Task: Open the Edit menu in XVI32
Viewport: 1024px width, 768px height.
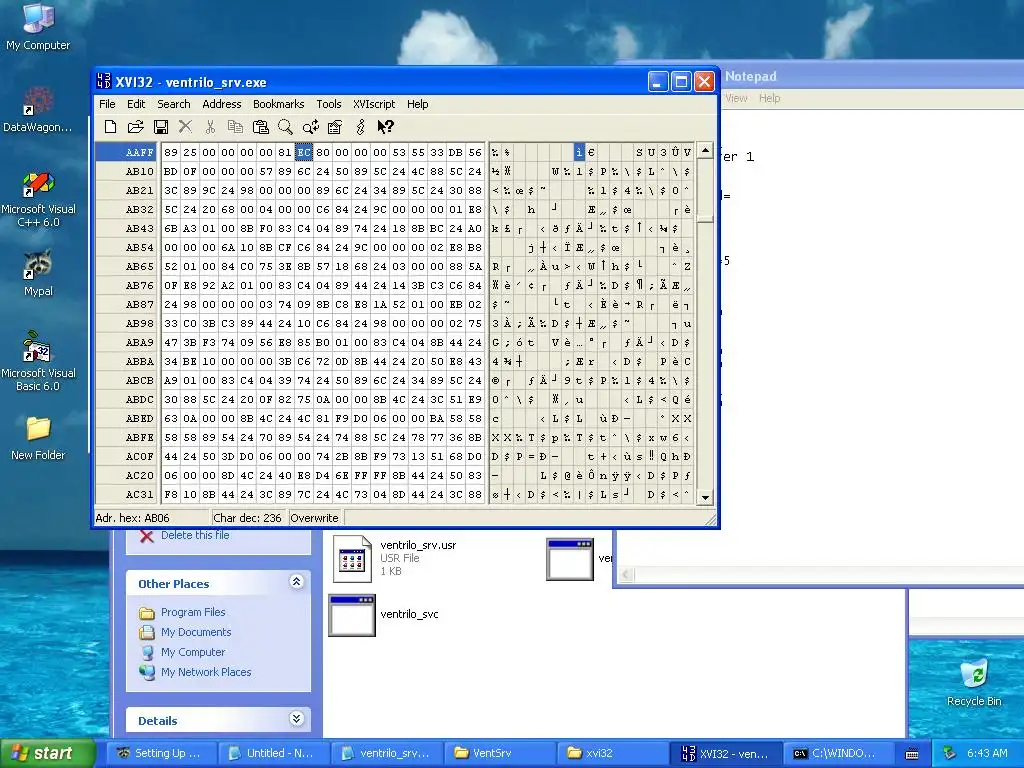Action: point(136,104)
